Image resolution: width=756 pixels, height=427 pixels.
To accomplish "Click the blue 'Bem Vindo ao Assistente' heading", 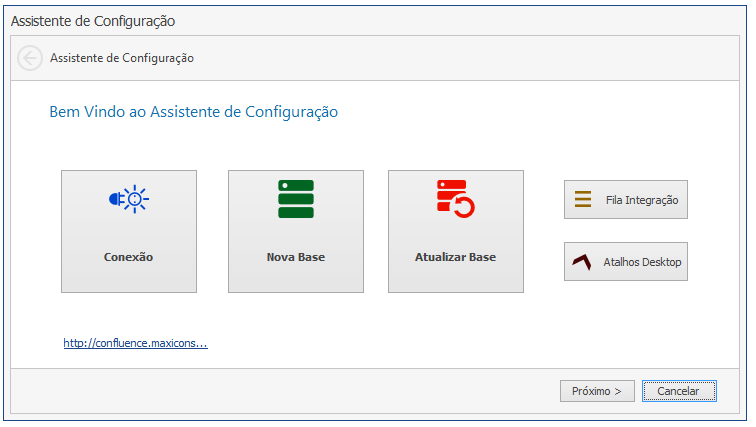I will (194, 112).
